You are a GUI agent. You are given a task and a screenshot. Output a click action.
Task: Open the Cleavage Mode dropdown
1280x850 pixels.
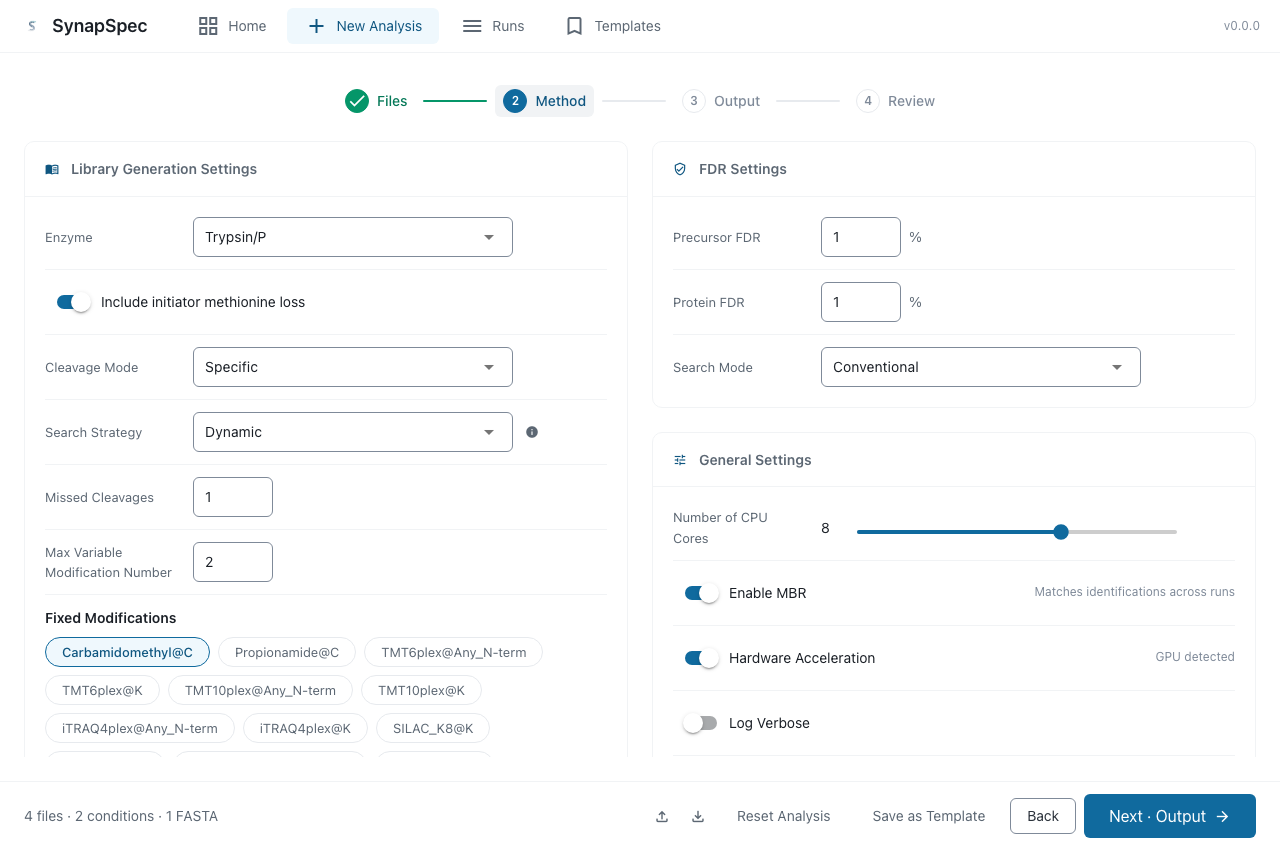pos(353,367)
